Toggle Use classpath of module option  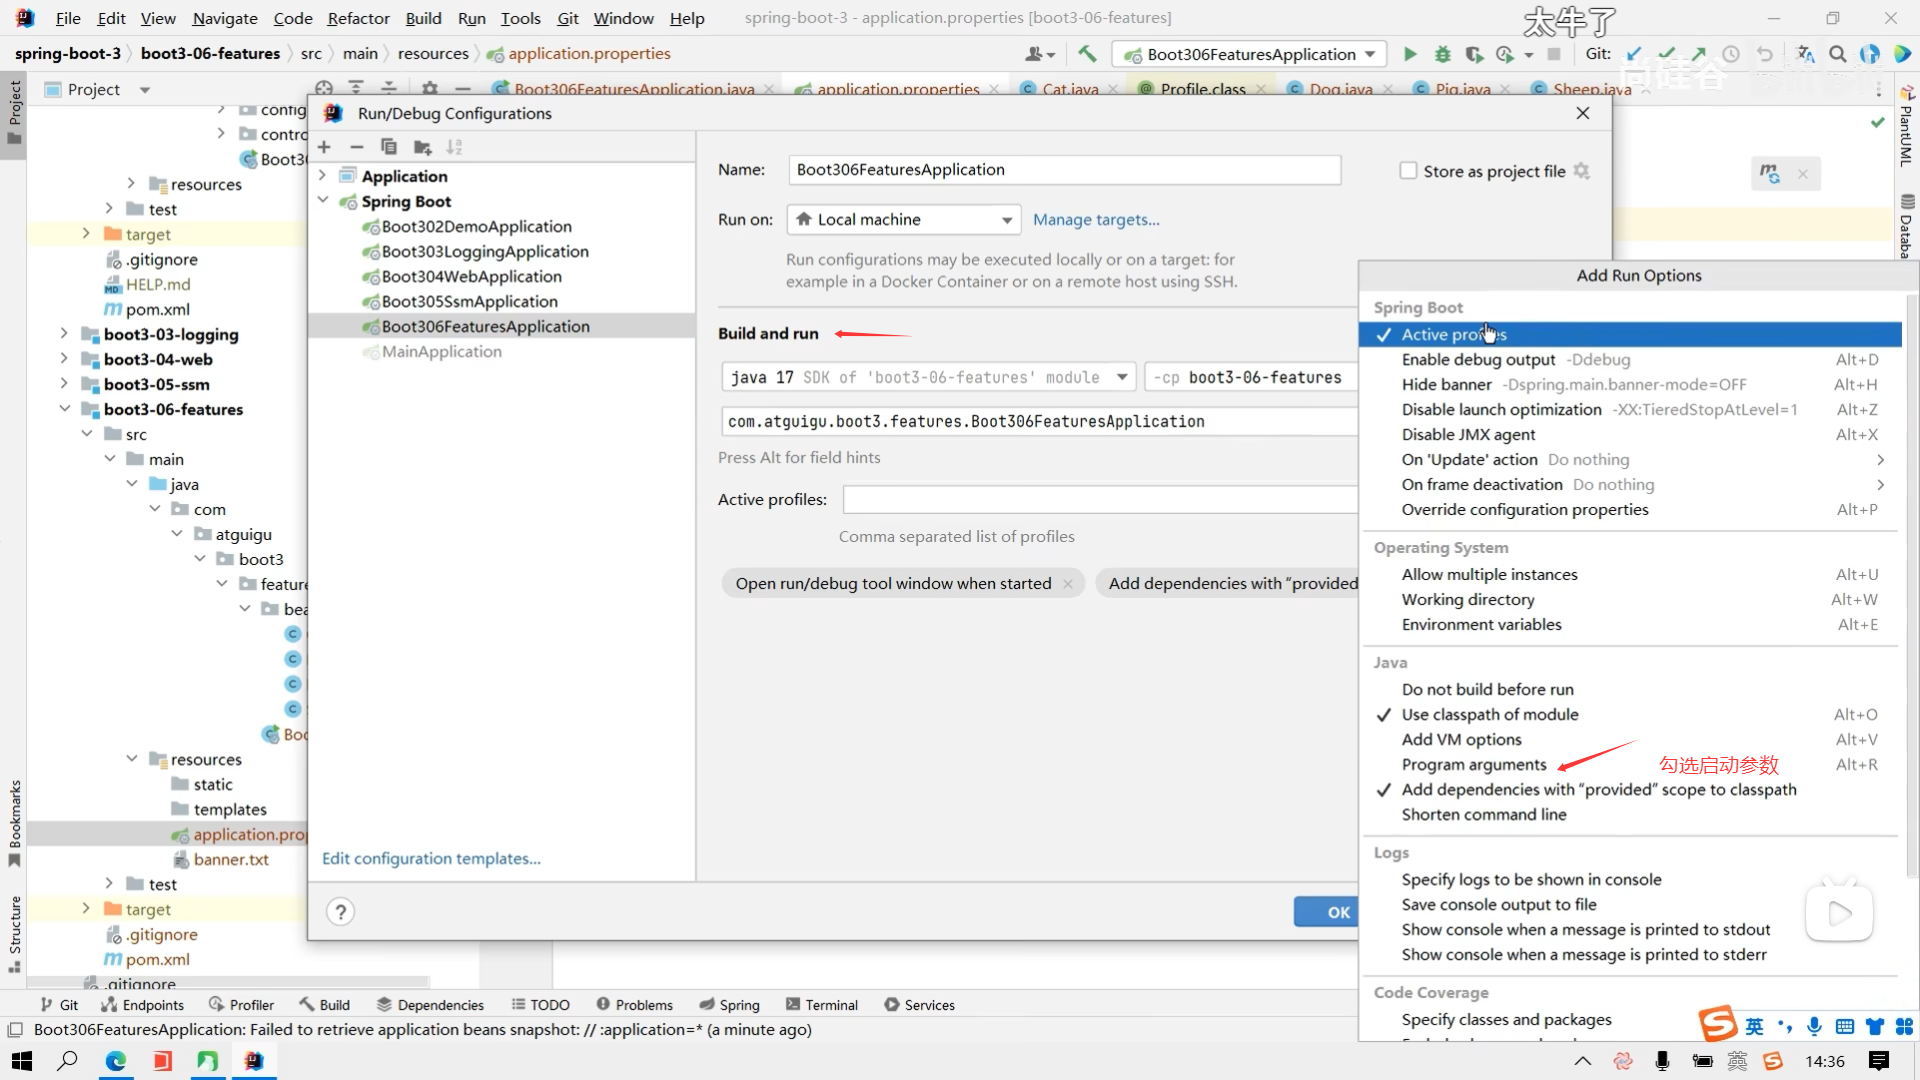click(1489, 714)
